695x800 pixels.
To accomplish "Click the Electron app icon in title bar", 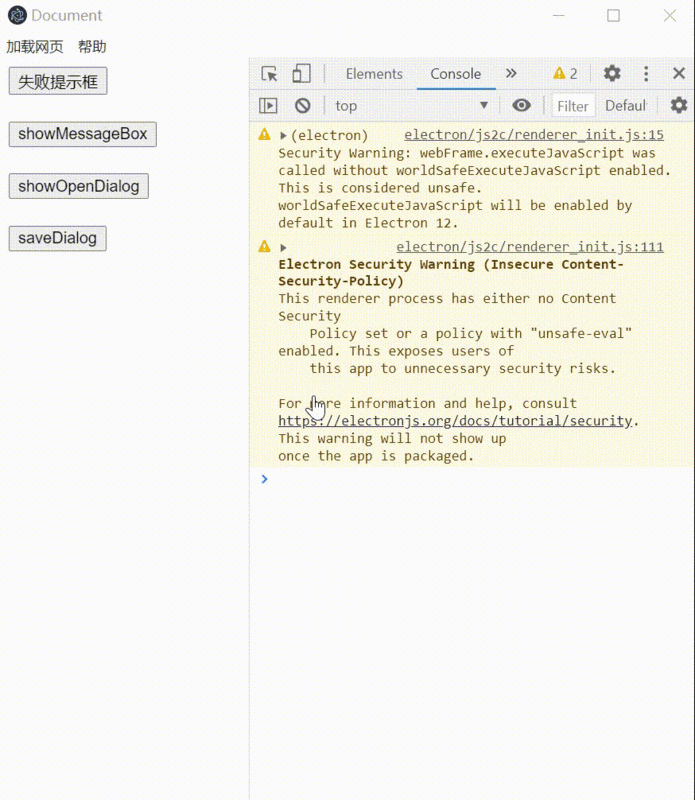I will pos(17,15).
